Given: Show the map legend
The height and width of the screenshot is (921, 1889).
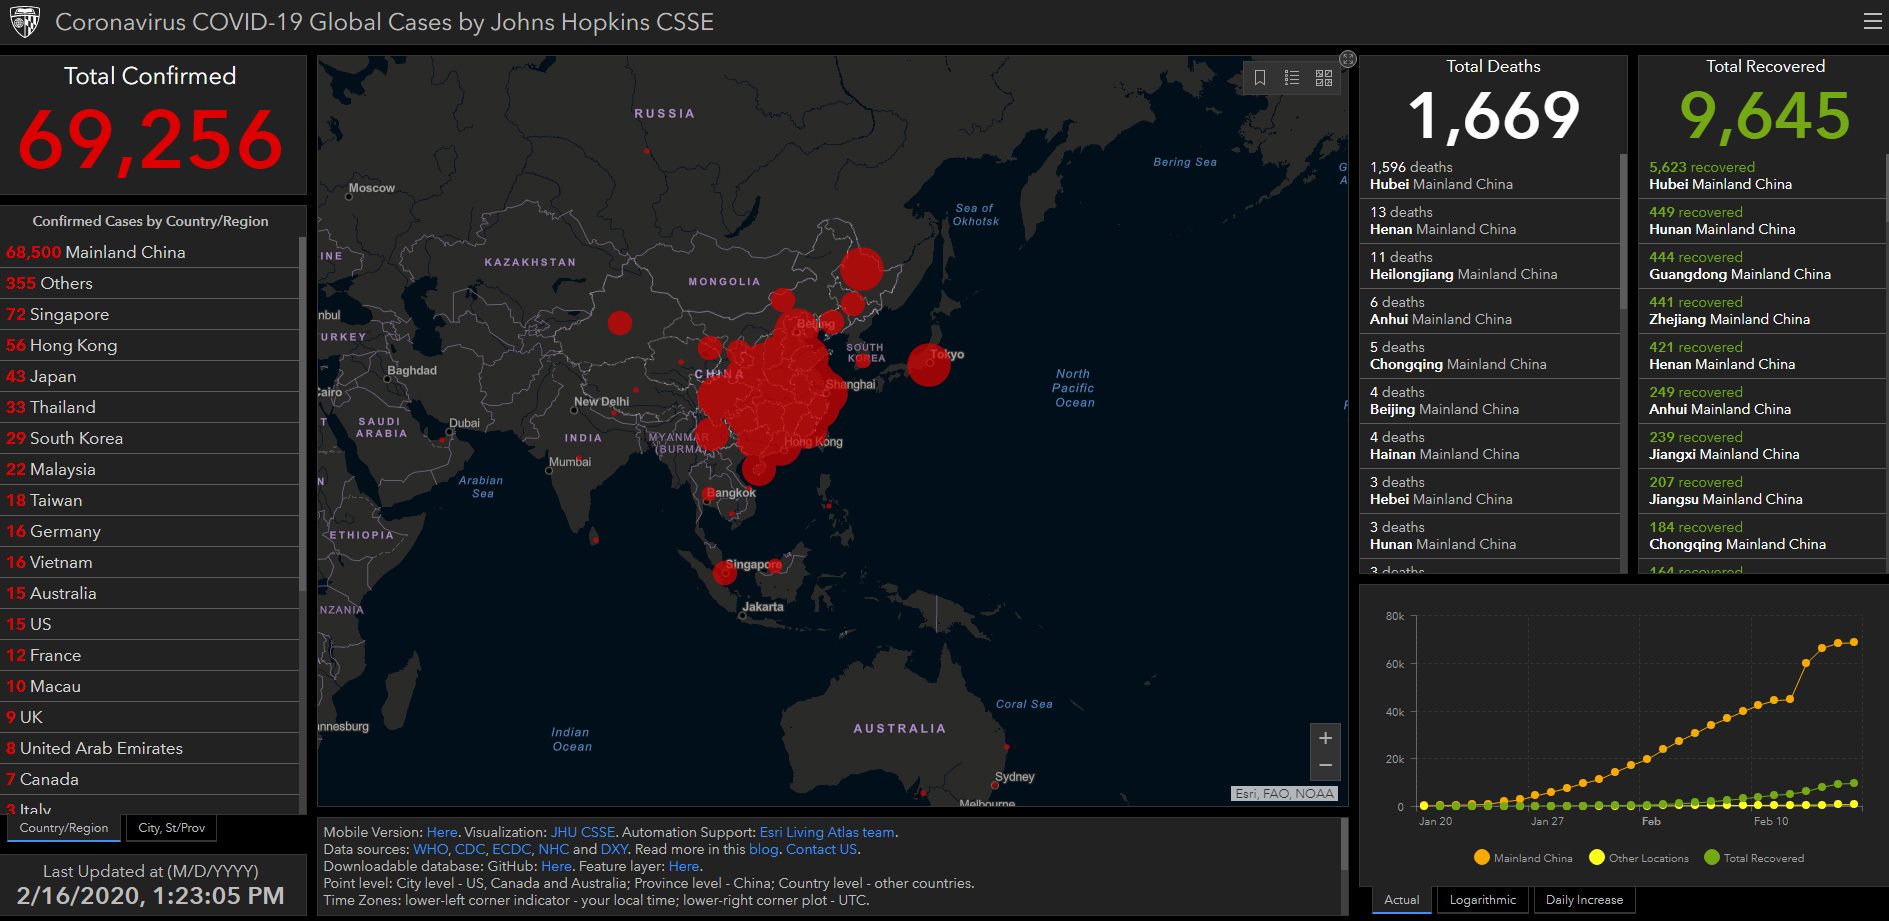Looking at the screenshot, I should click(1292, 78).
